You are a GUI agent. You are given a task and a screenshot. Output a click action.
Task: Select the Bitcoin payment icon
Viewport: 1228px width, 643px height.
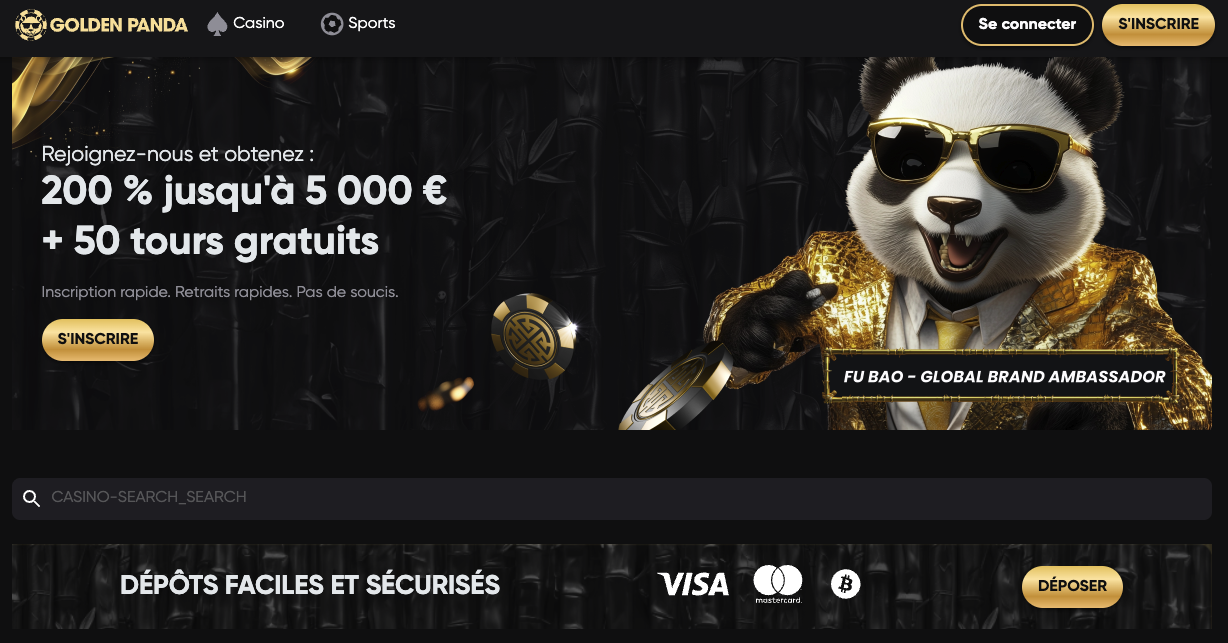pyautogui.click(x=845, y=584)
